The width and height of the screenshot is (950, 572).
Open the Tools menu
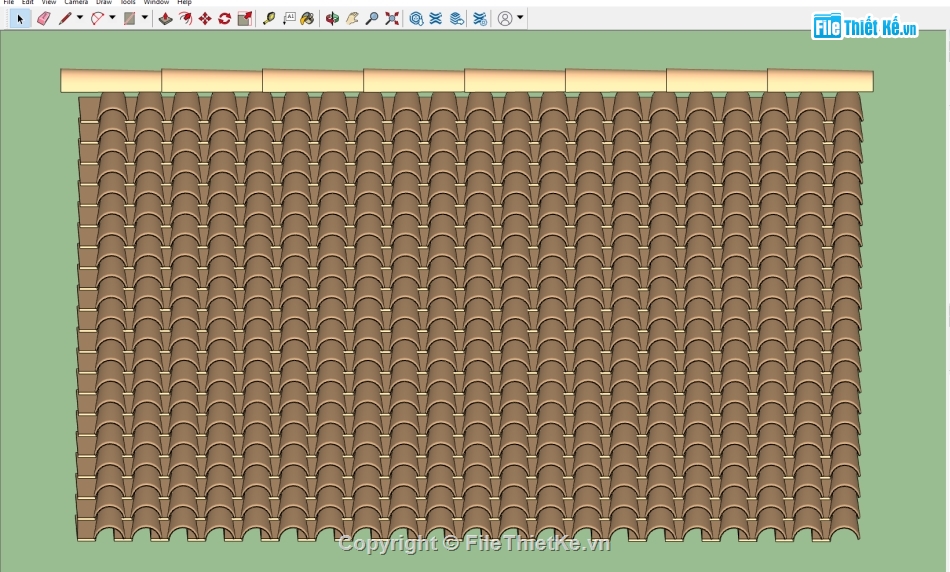click(128, 2)
